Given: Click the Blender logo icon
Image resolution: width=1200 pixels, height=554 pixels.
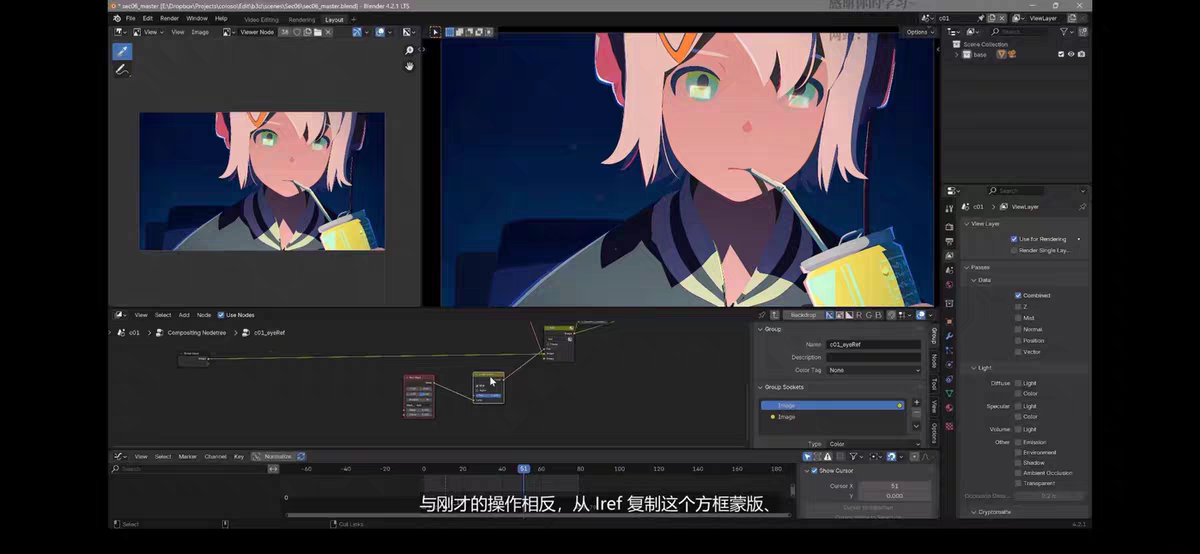Looking at the screenshot, I should tap(117, 18).
